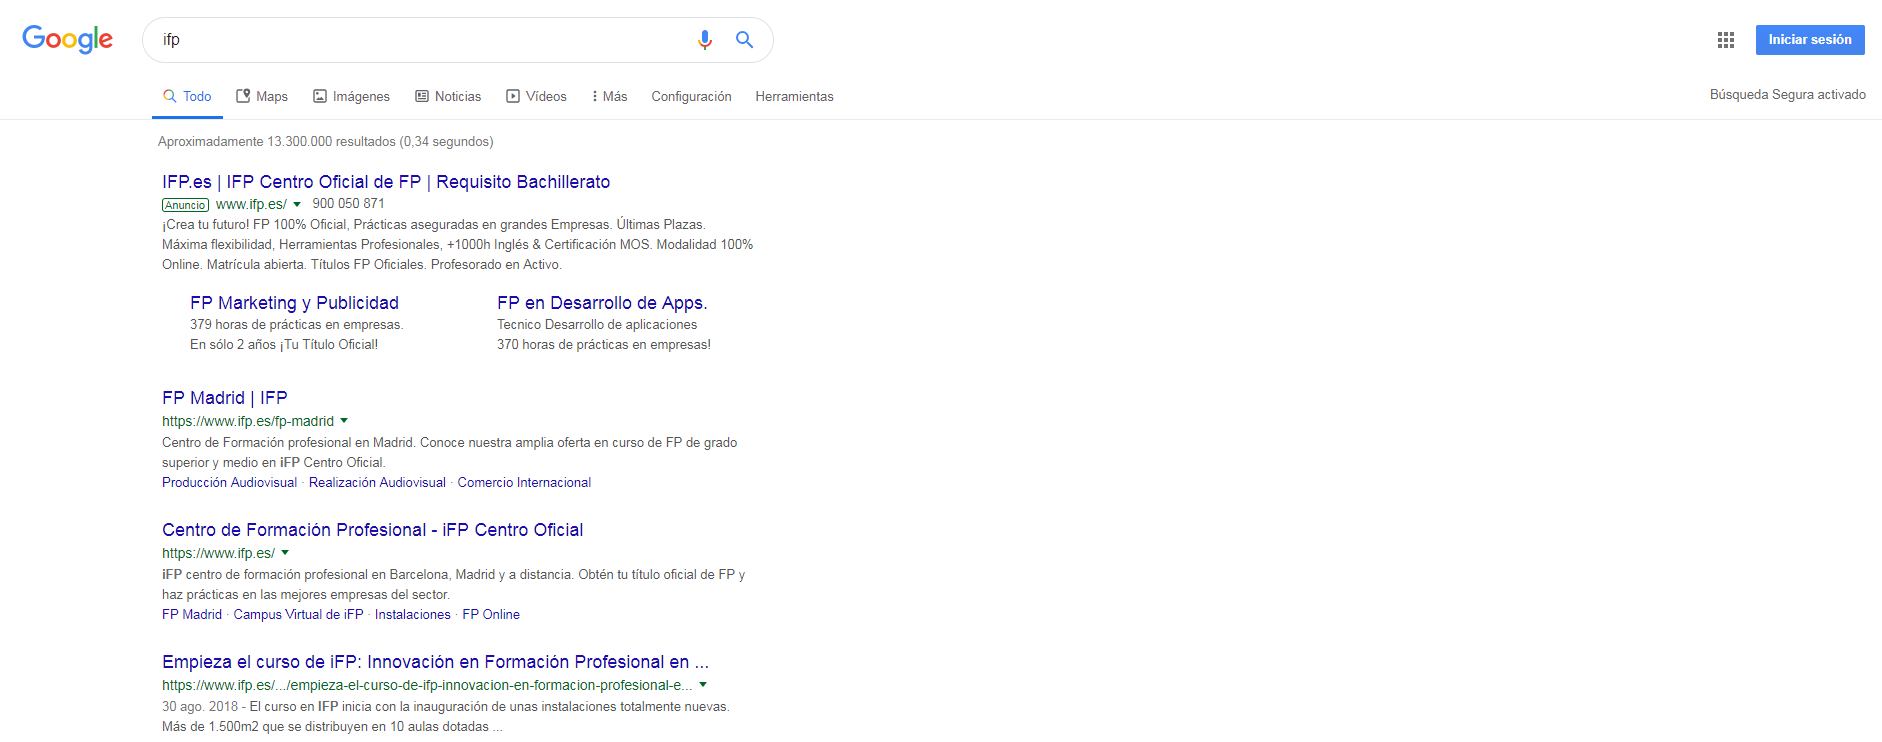This screenshot has width=1882, height=742.
Task: Click the search box containing ifp
Action: coord(420,40)
